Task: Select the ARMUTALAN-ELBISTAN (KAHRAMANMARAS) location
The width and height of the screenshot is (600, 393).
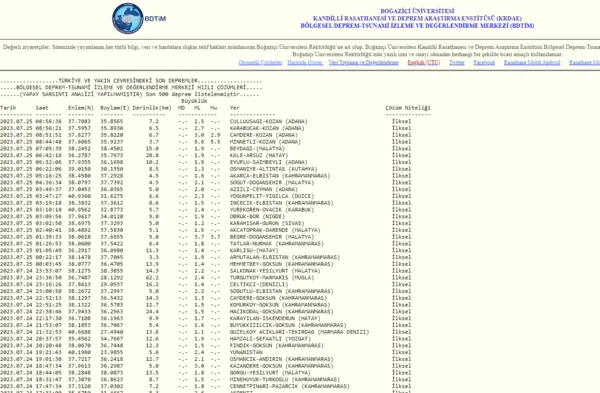Action: pyautogui.click(x=285, y=258)
